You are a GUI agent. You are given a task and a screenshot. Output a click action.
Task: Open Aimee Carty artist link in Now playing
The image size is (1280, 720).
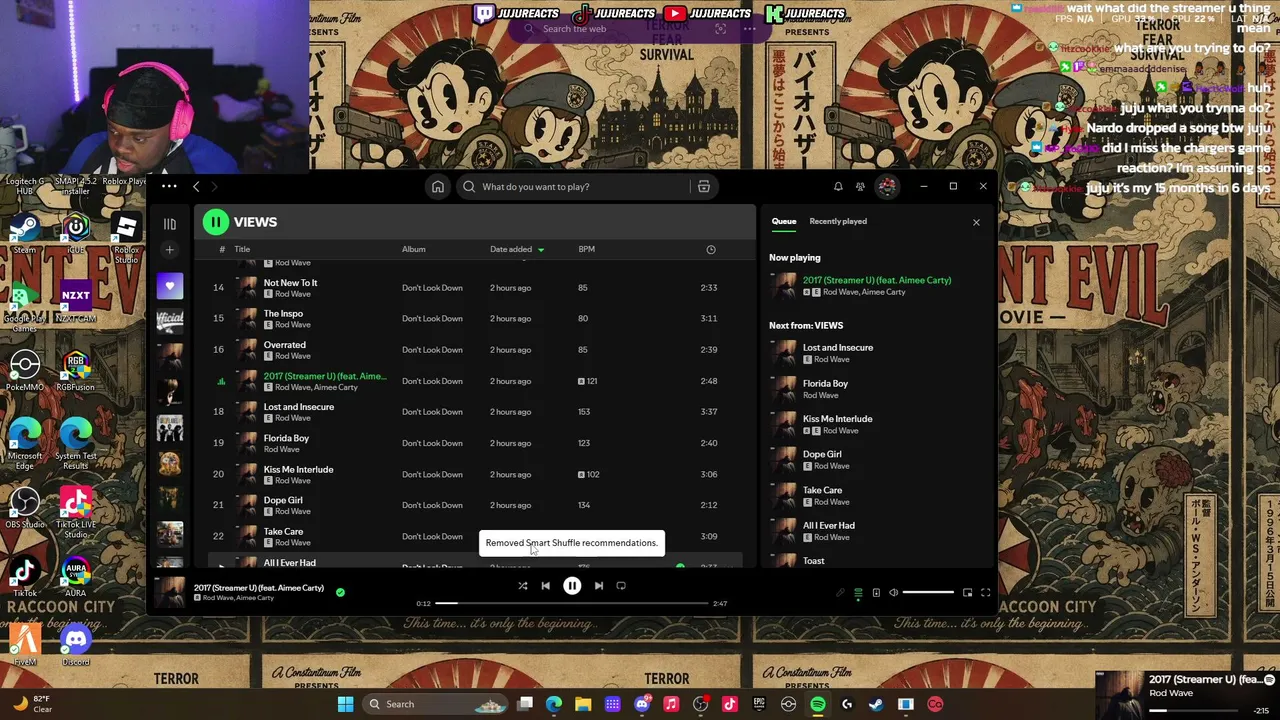[883, 292]
